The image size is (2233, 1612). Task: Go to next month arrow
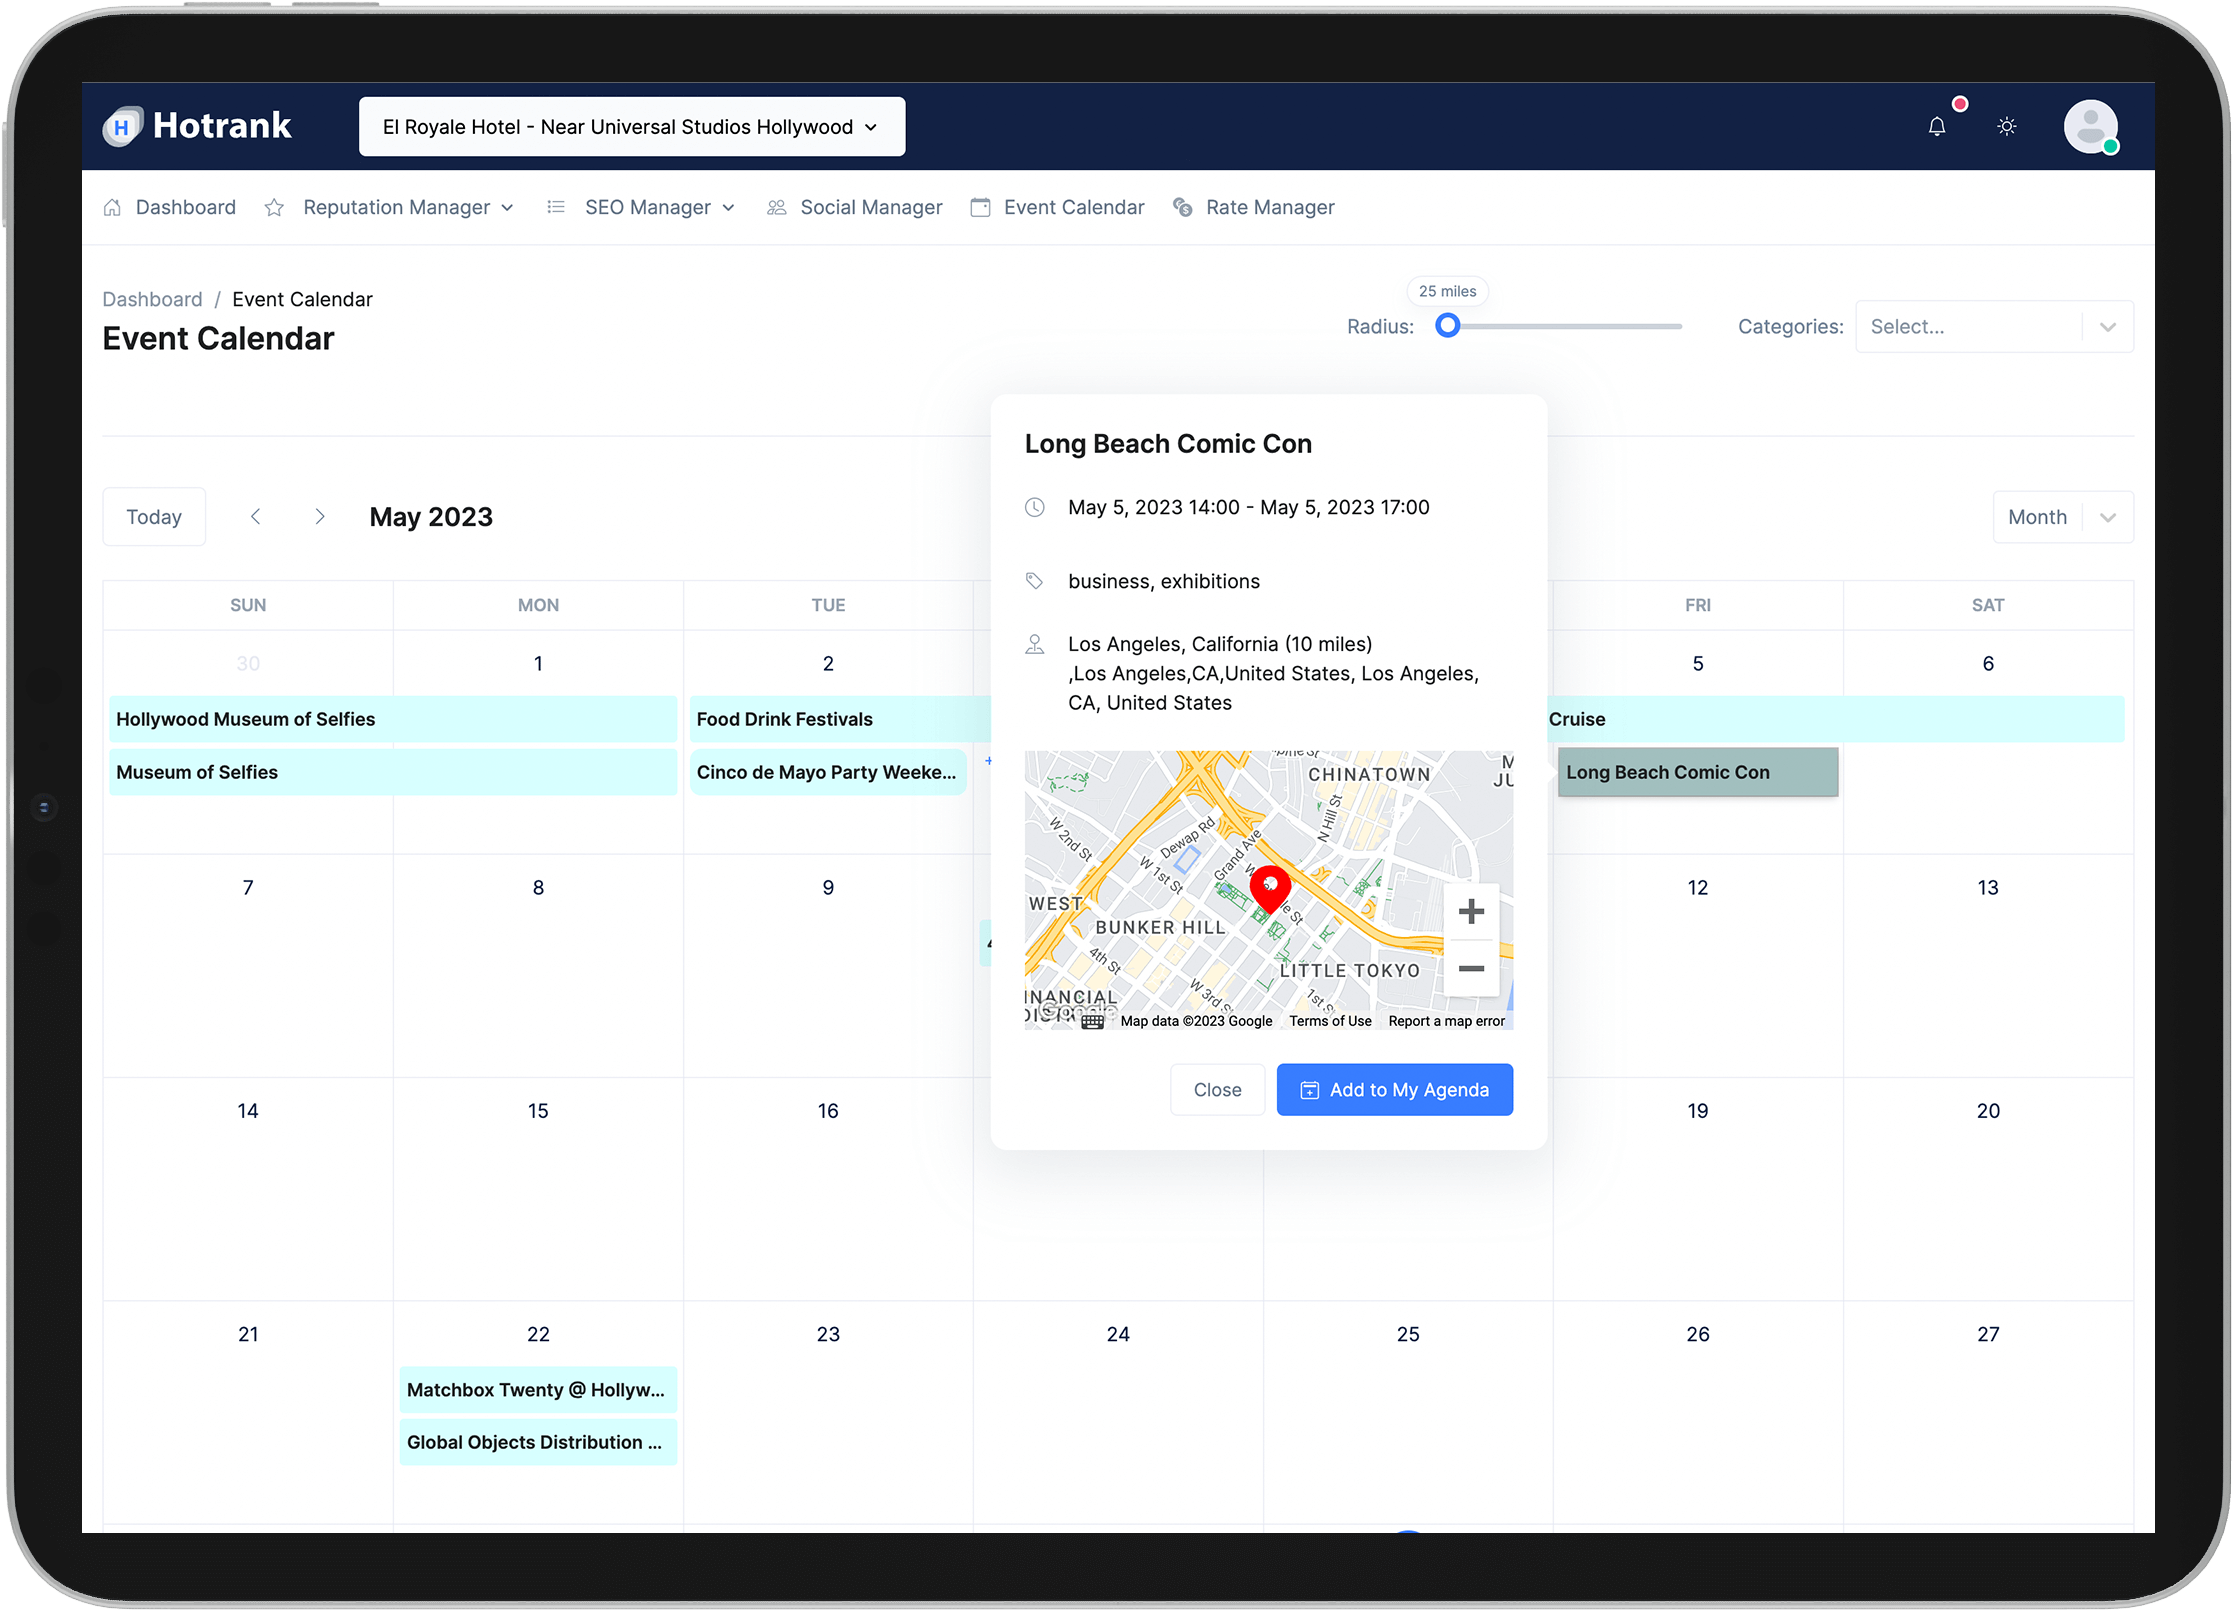320,517
